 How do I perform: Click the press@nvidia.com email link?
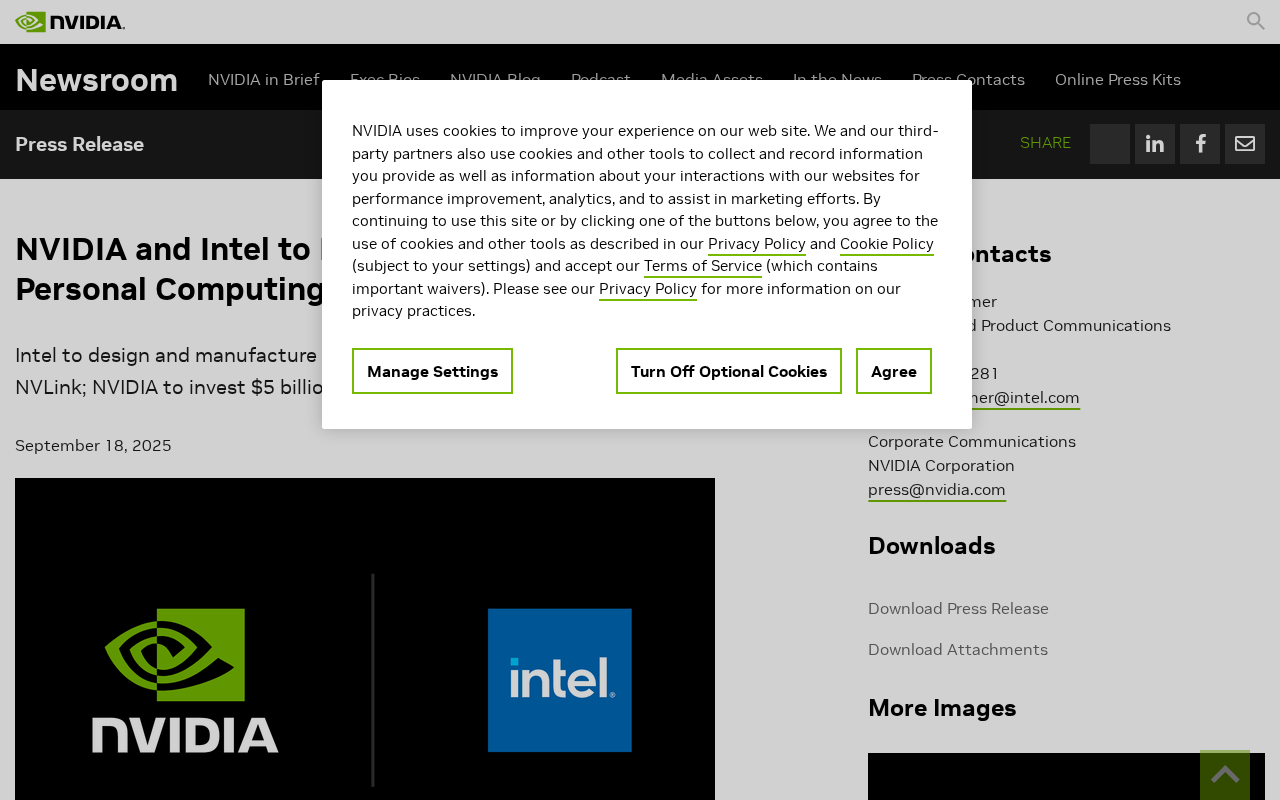(937, 490)
